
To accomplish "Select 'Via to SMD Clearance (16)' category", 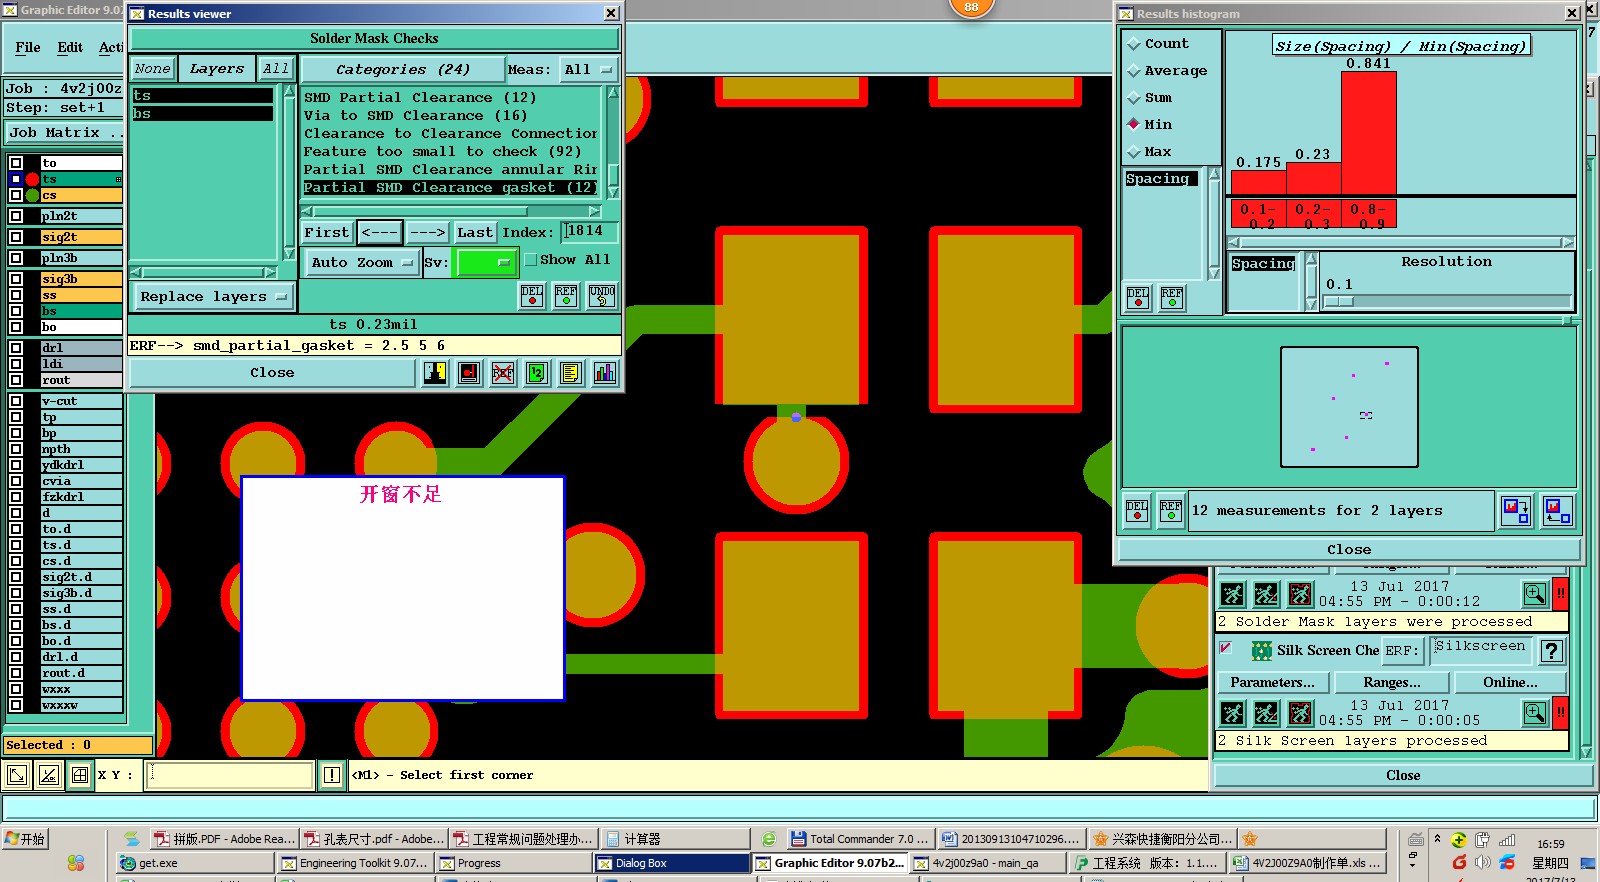I will click(415, 116).
